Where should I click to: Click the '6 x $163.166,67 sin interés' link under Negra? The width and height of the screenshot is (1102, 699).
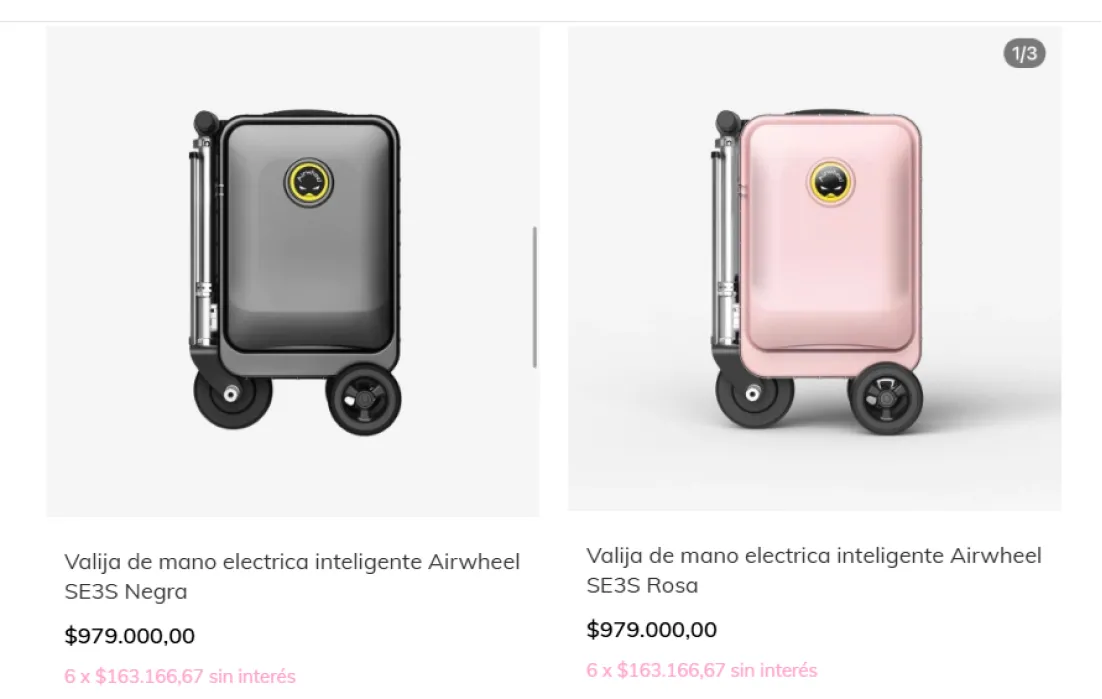point(179,675)
